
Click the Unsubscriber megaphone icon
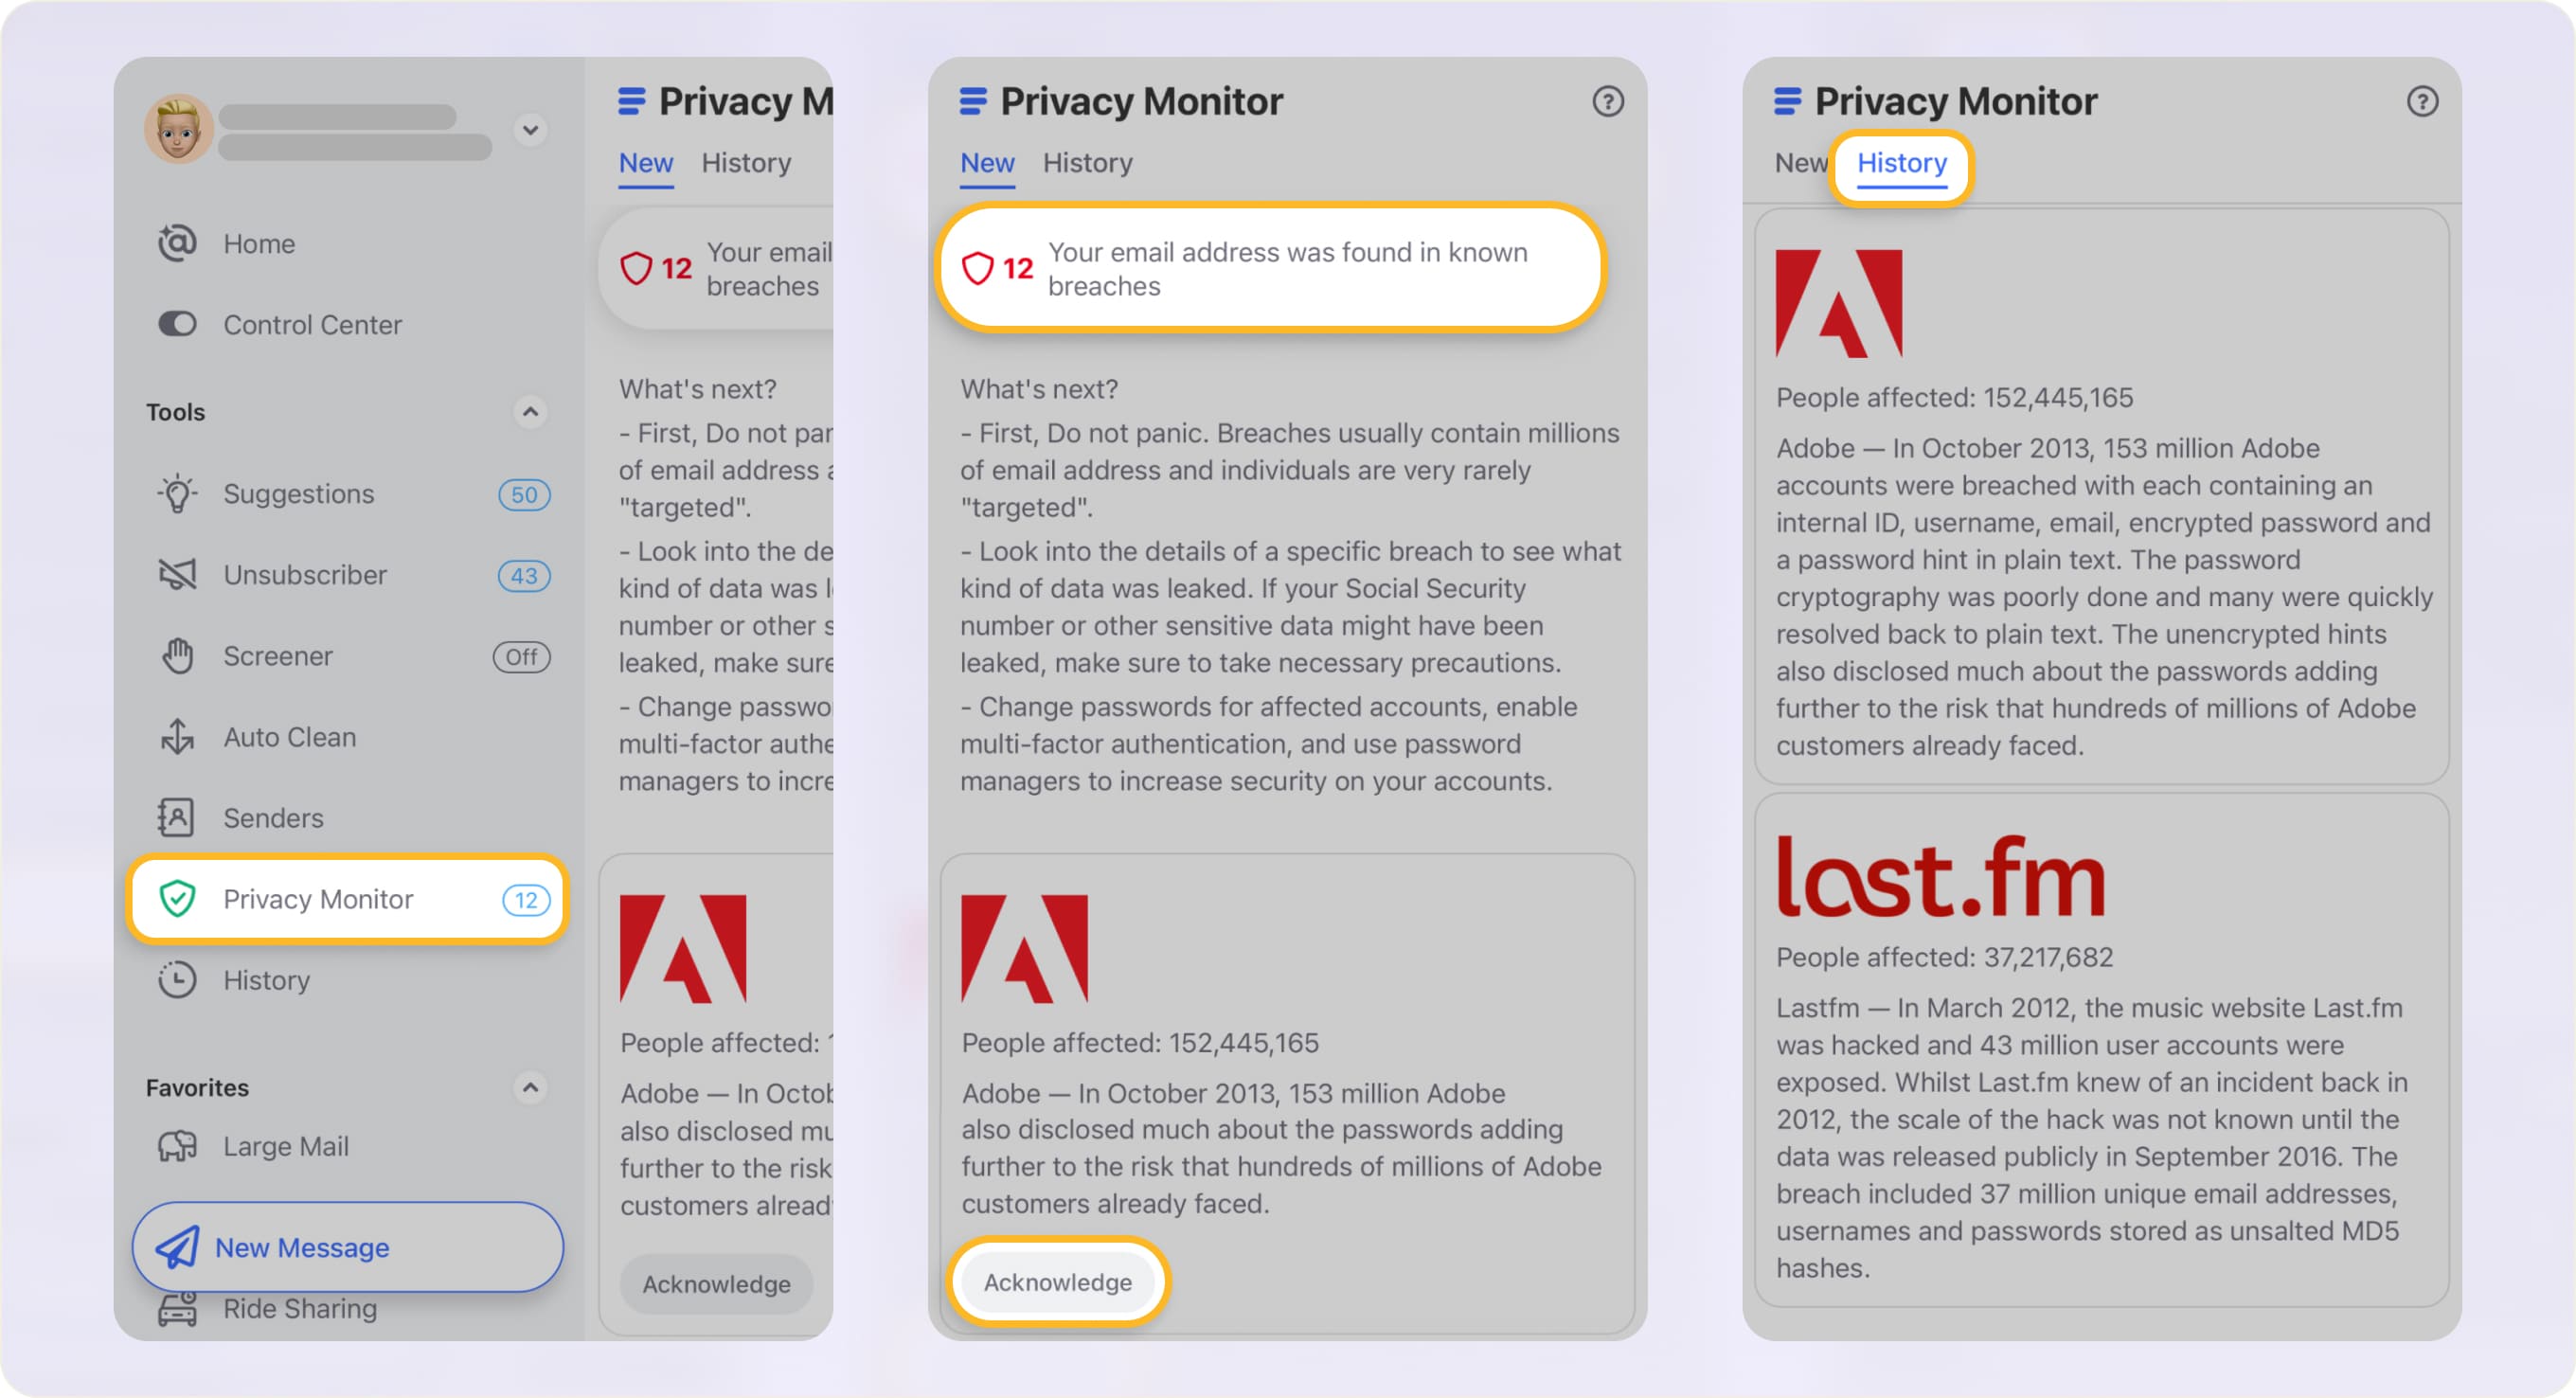pyautogui.click(x=177, y=575)
